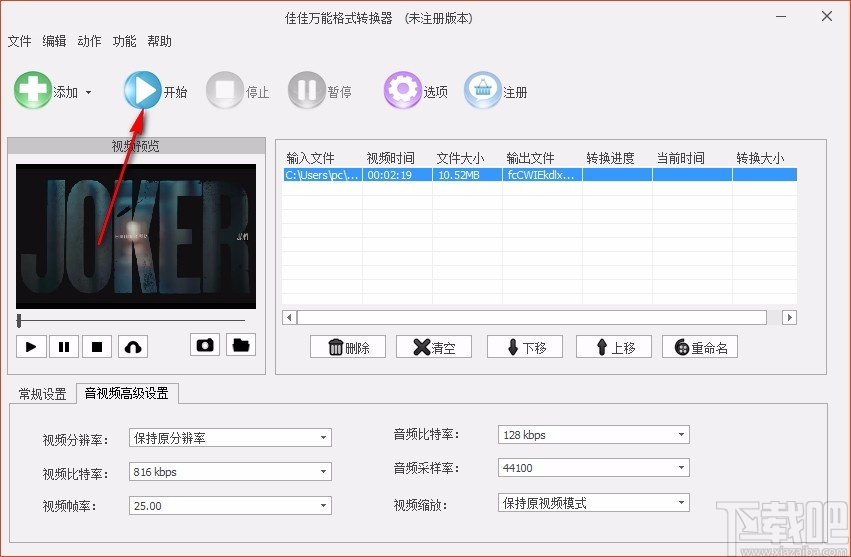Expand the video resolution (视频分辨率) dropdown
851x557 pixels.
323,438
